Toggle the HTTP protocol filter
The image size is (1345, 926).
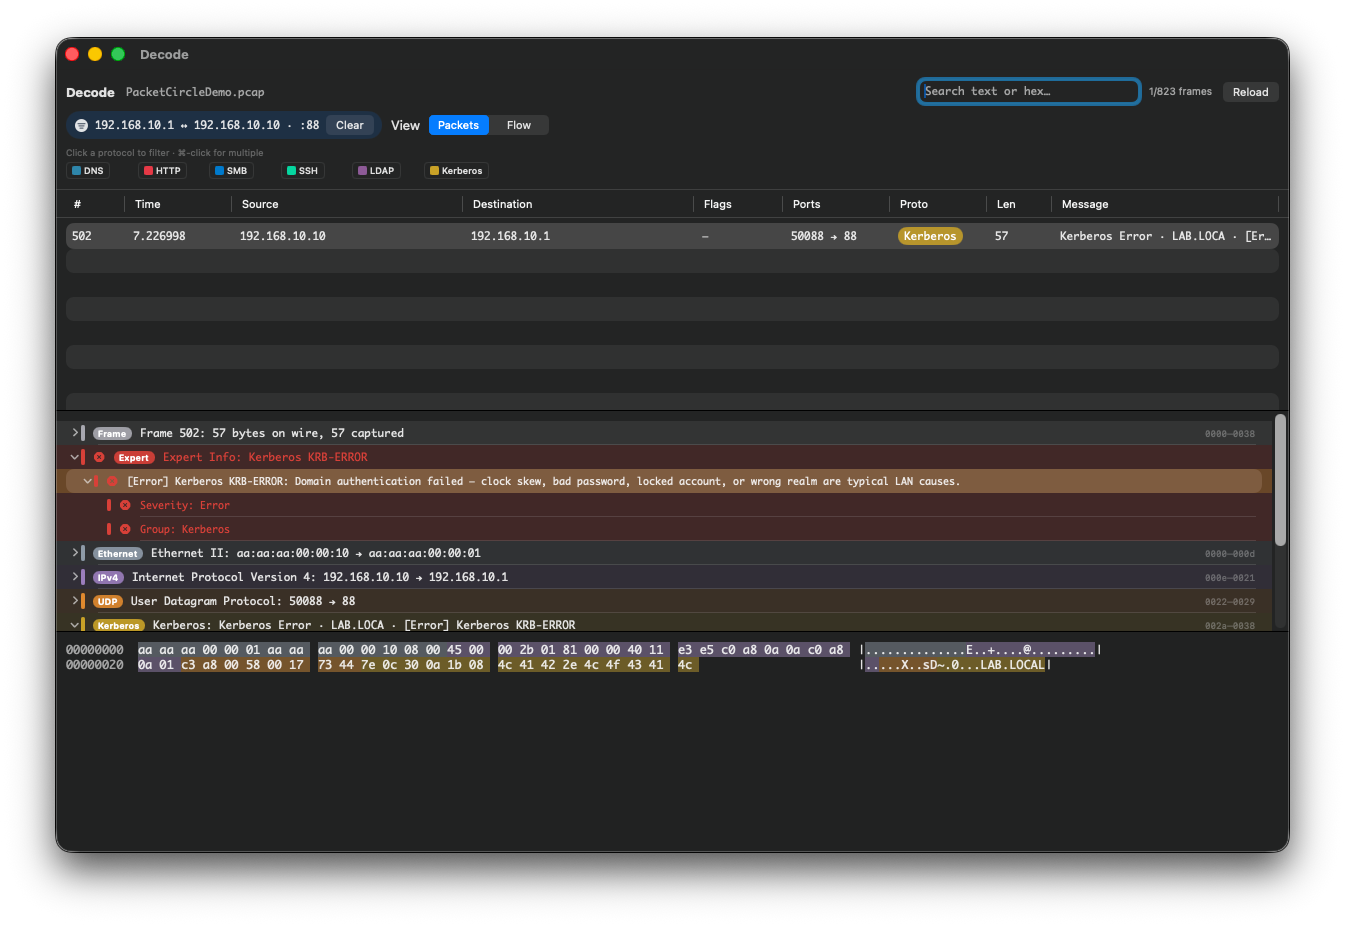[x=162, y=171]
